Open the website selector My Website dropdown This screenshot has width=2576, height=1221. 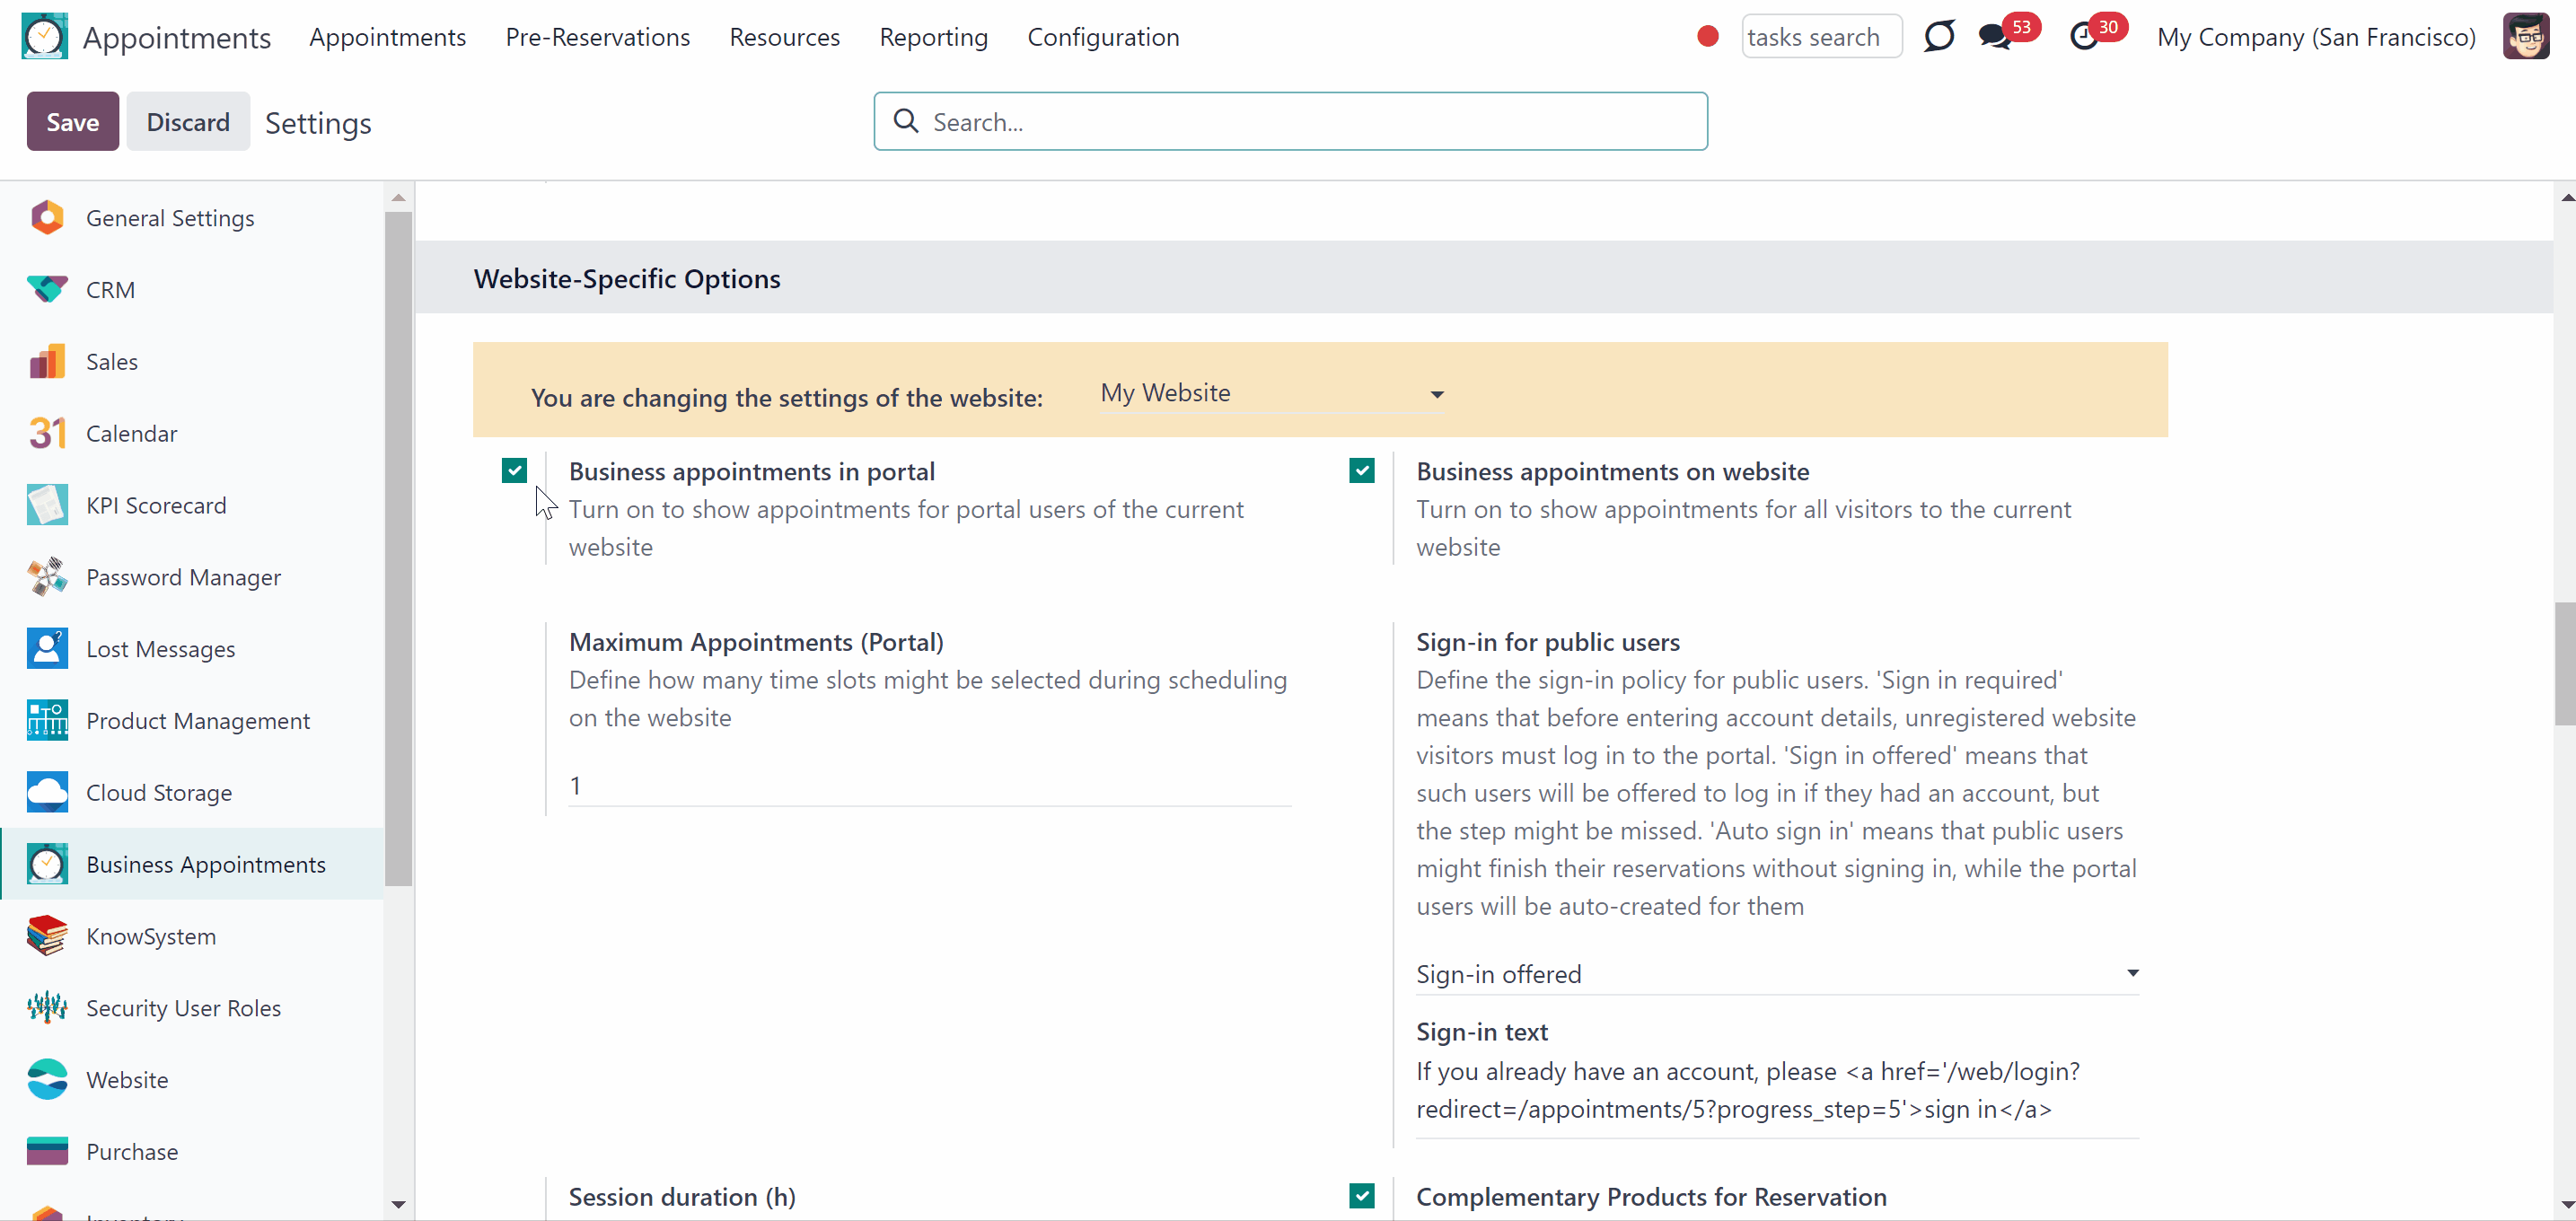[x=1272, y=394]
